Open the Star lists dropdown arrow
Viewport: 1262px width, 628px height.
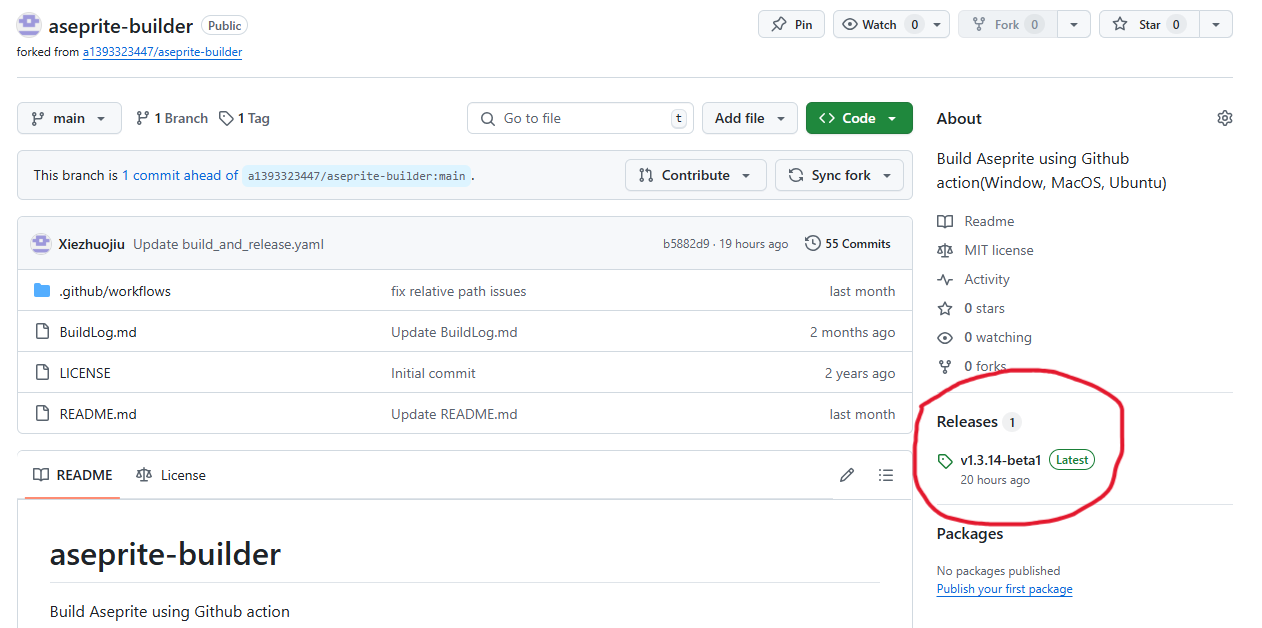point(1216,25)
